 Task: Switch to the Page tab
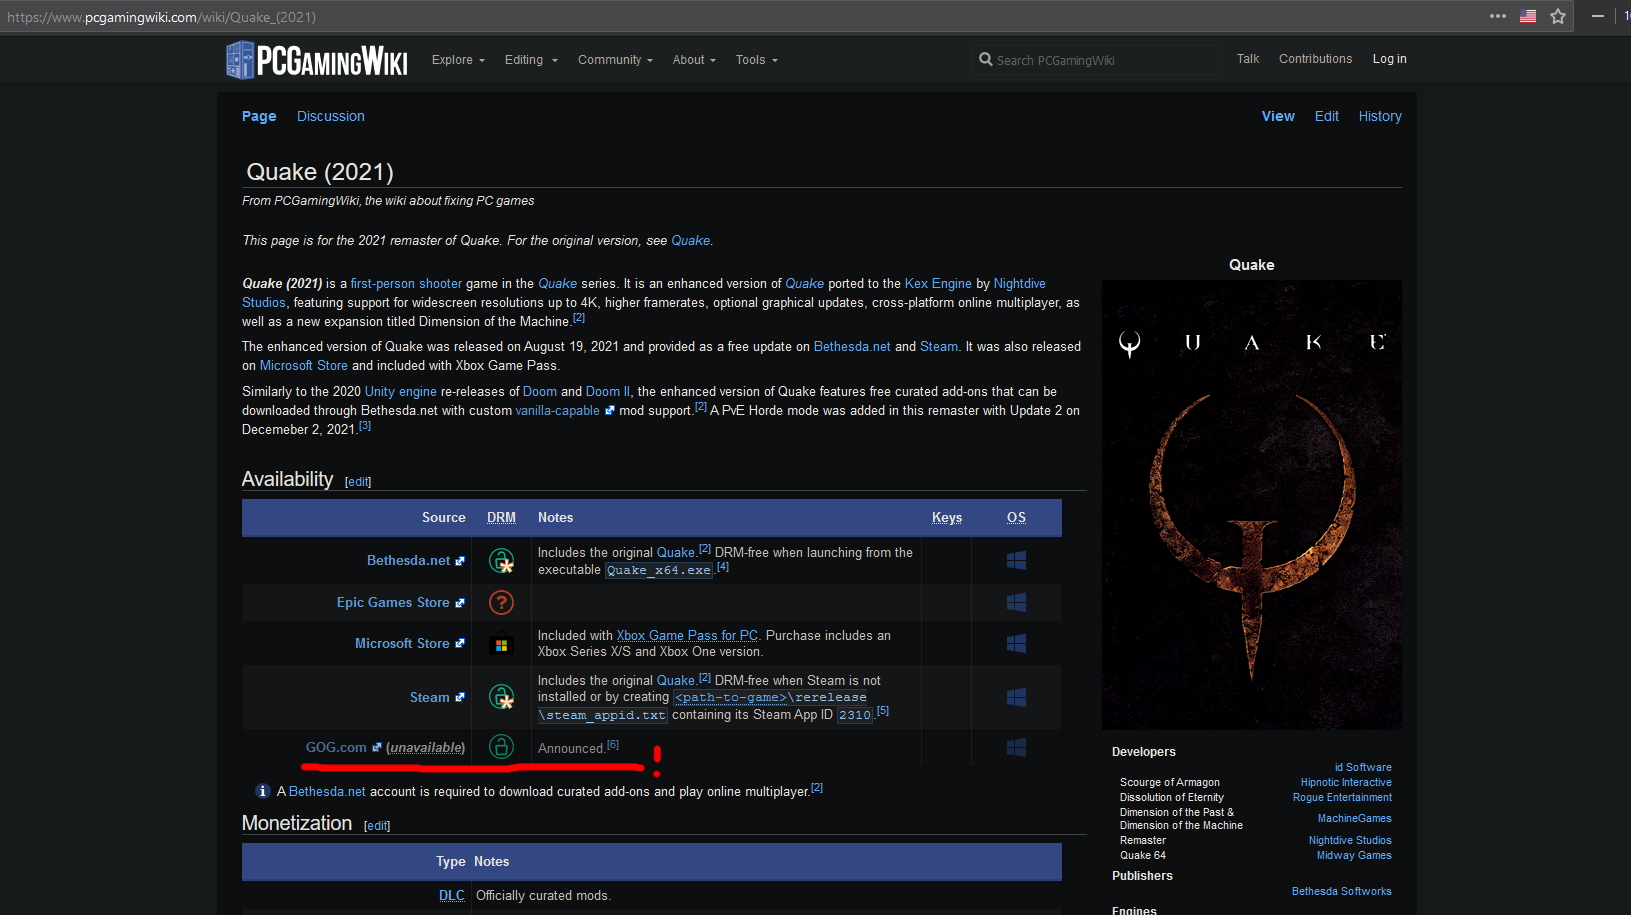point(259,116)
